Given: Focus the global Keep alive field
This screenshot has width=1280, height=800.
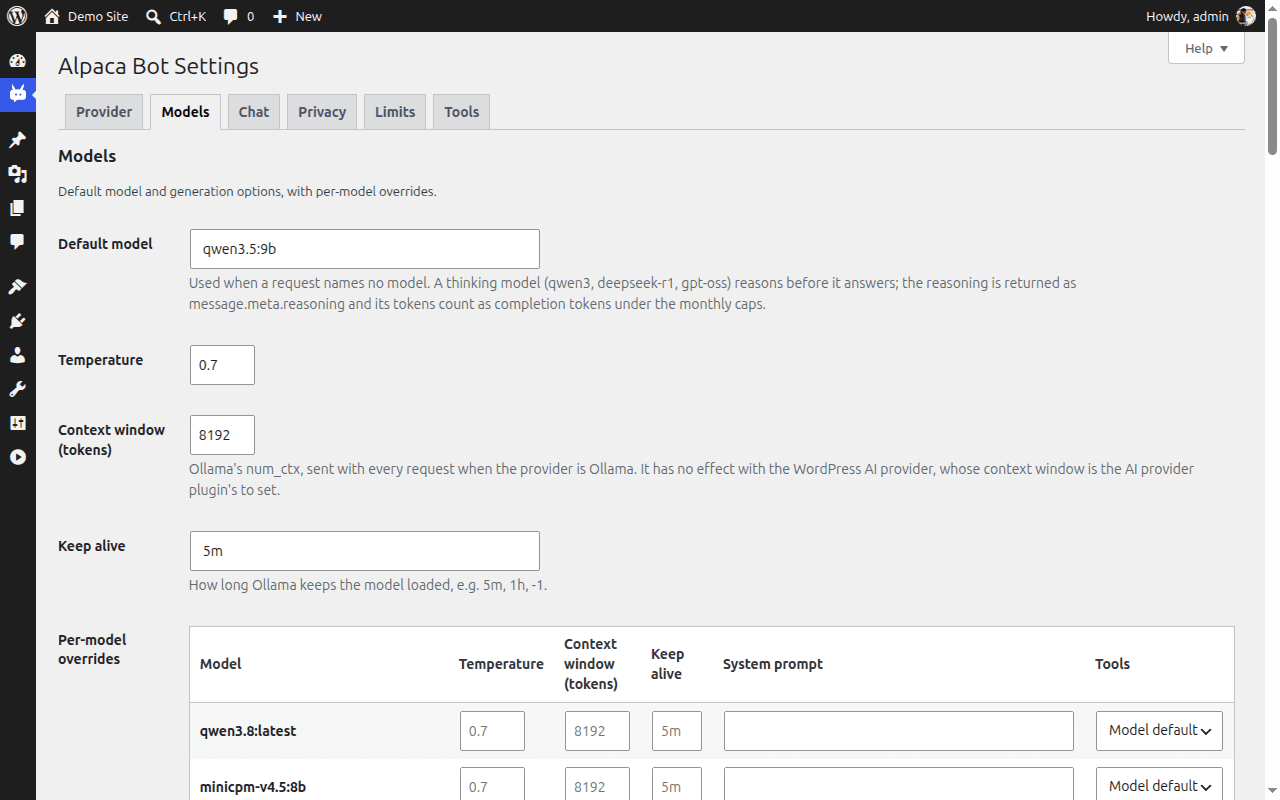Looking at the screenshot, I should point(365,551).
